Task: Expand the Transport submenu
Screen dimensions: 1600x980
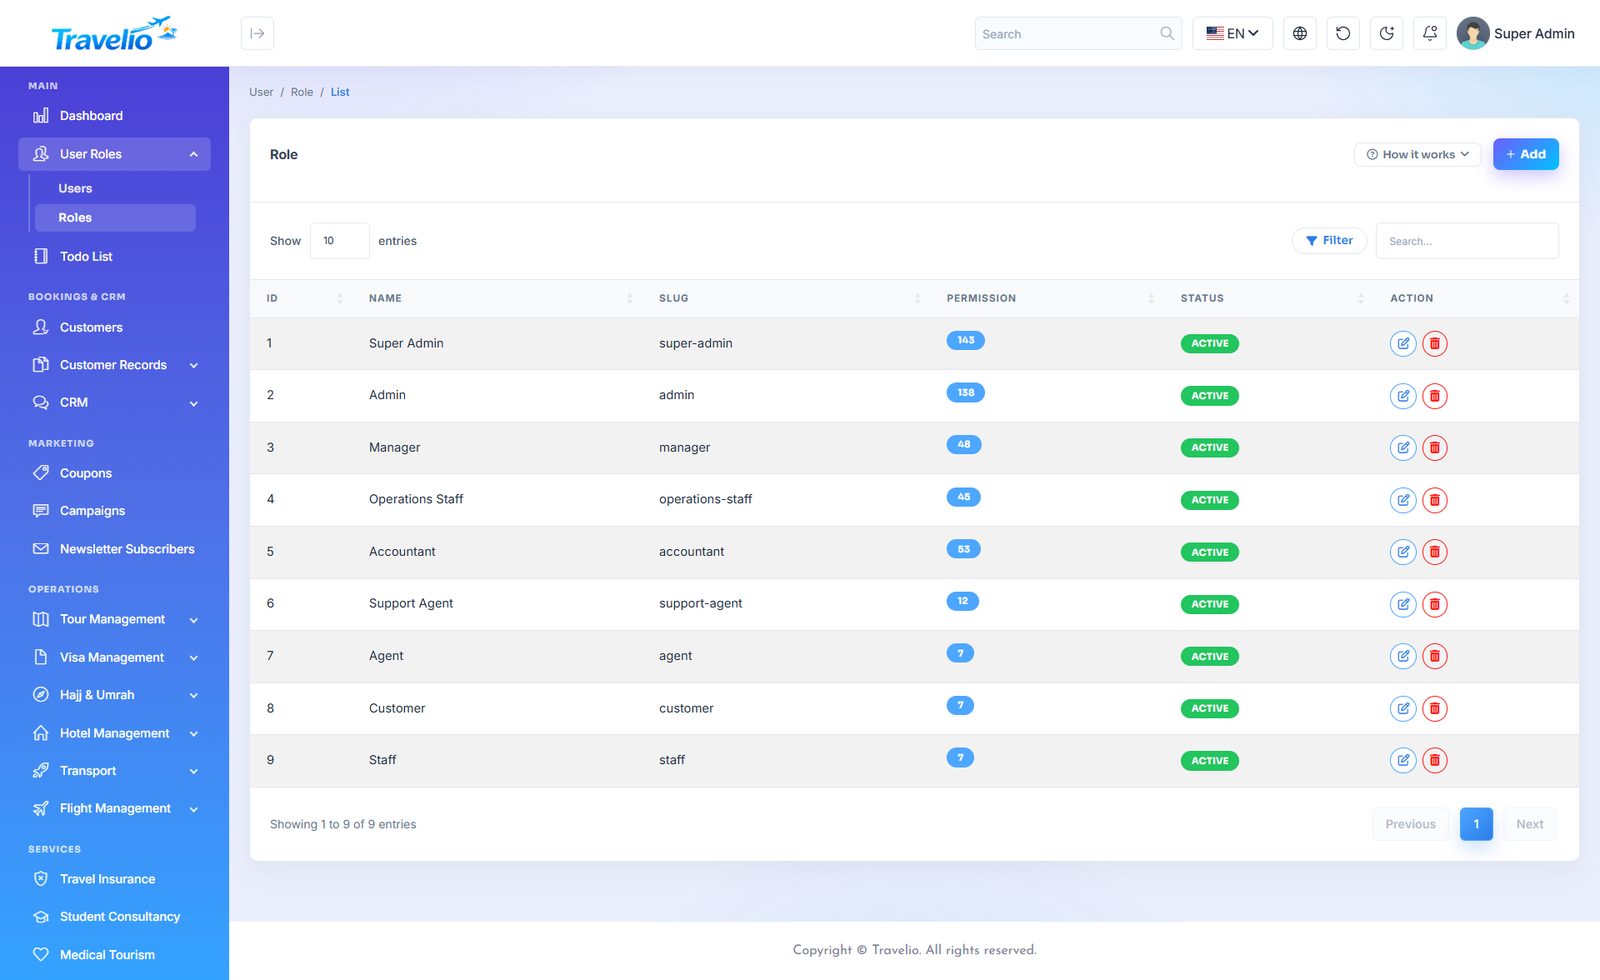Action: pyautogui.click(x=114, y=771)
